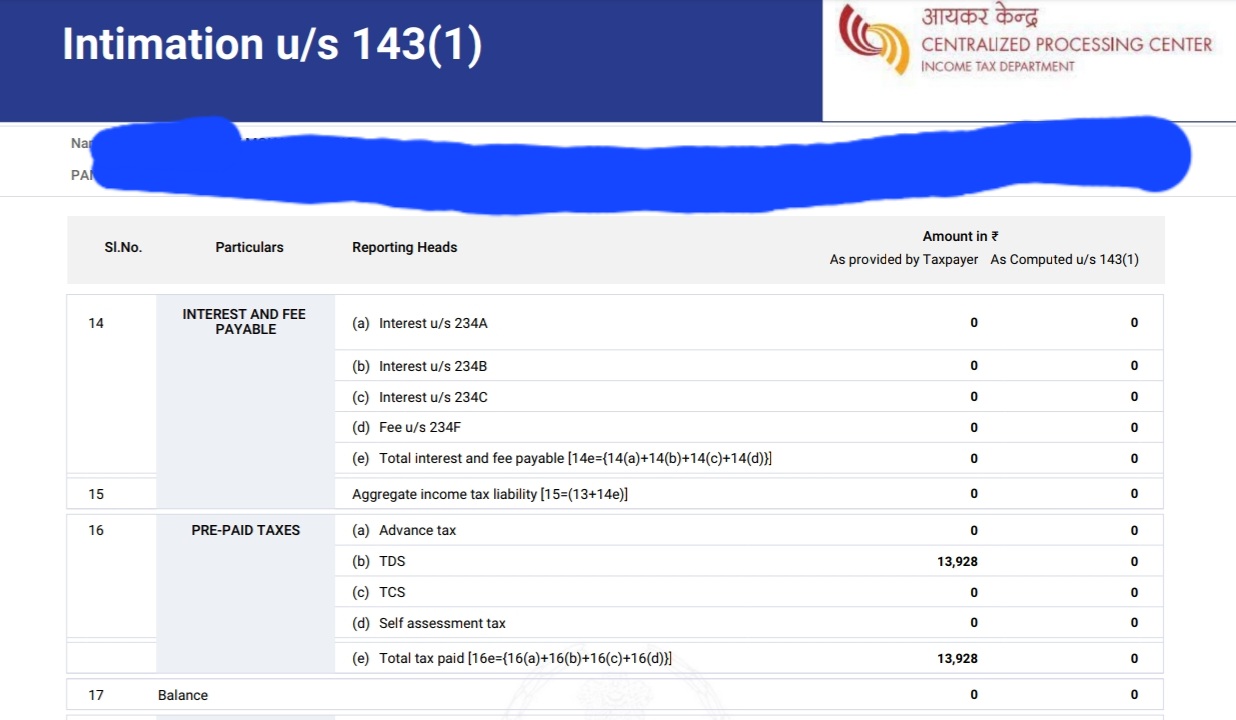Click the 'Reporting Heads' column header

(404, 247)
